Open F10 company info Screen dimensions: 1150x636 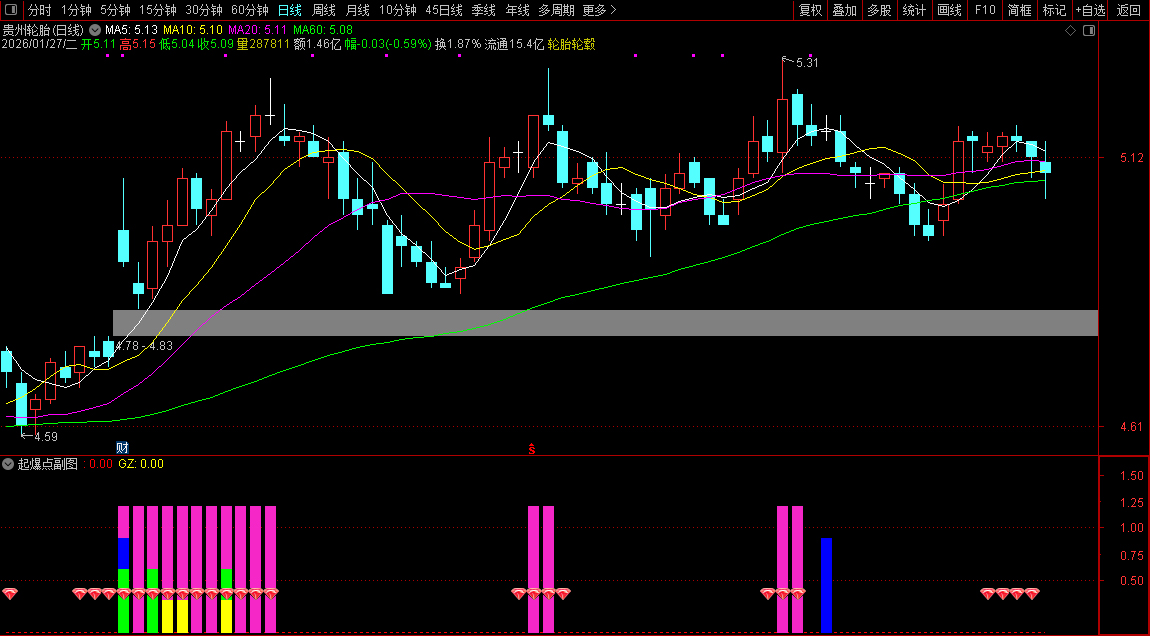pos(985,10)
